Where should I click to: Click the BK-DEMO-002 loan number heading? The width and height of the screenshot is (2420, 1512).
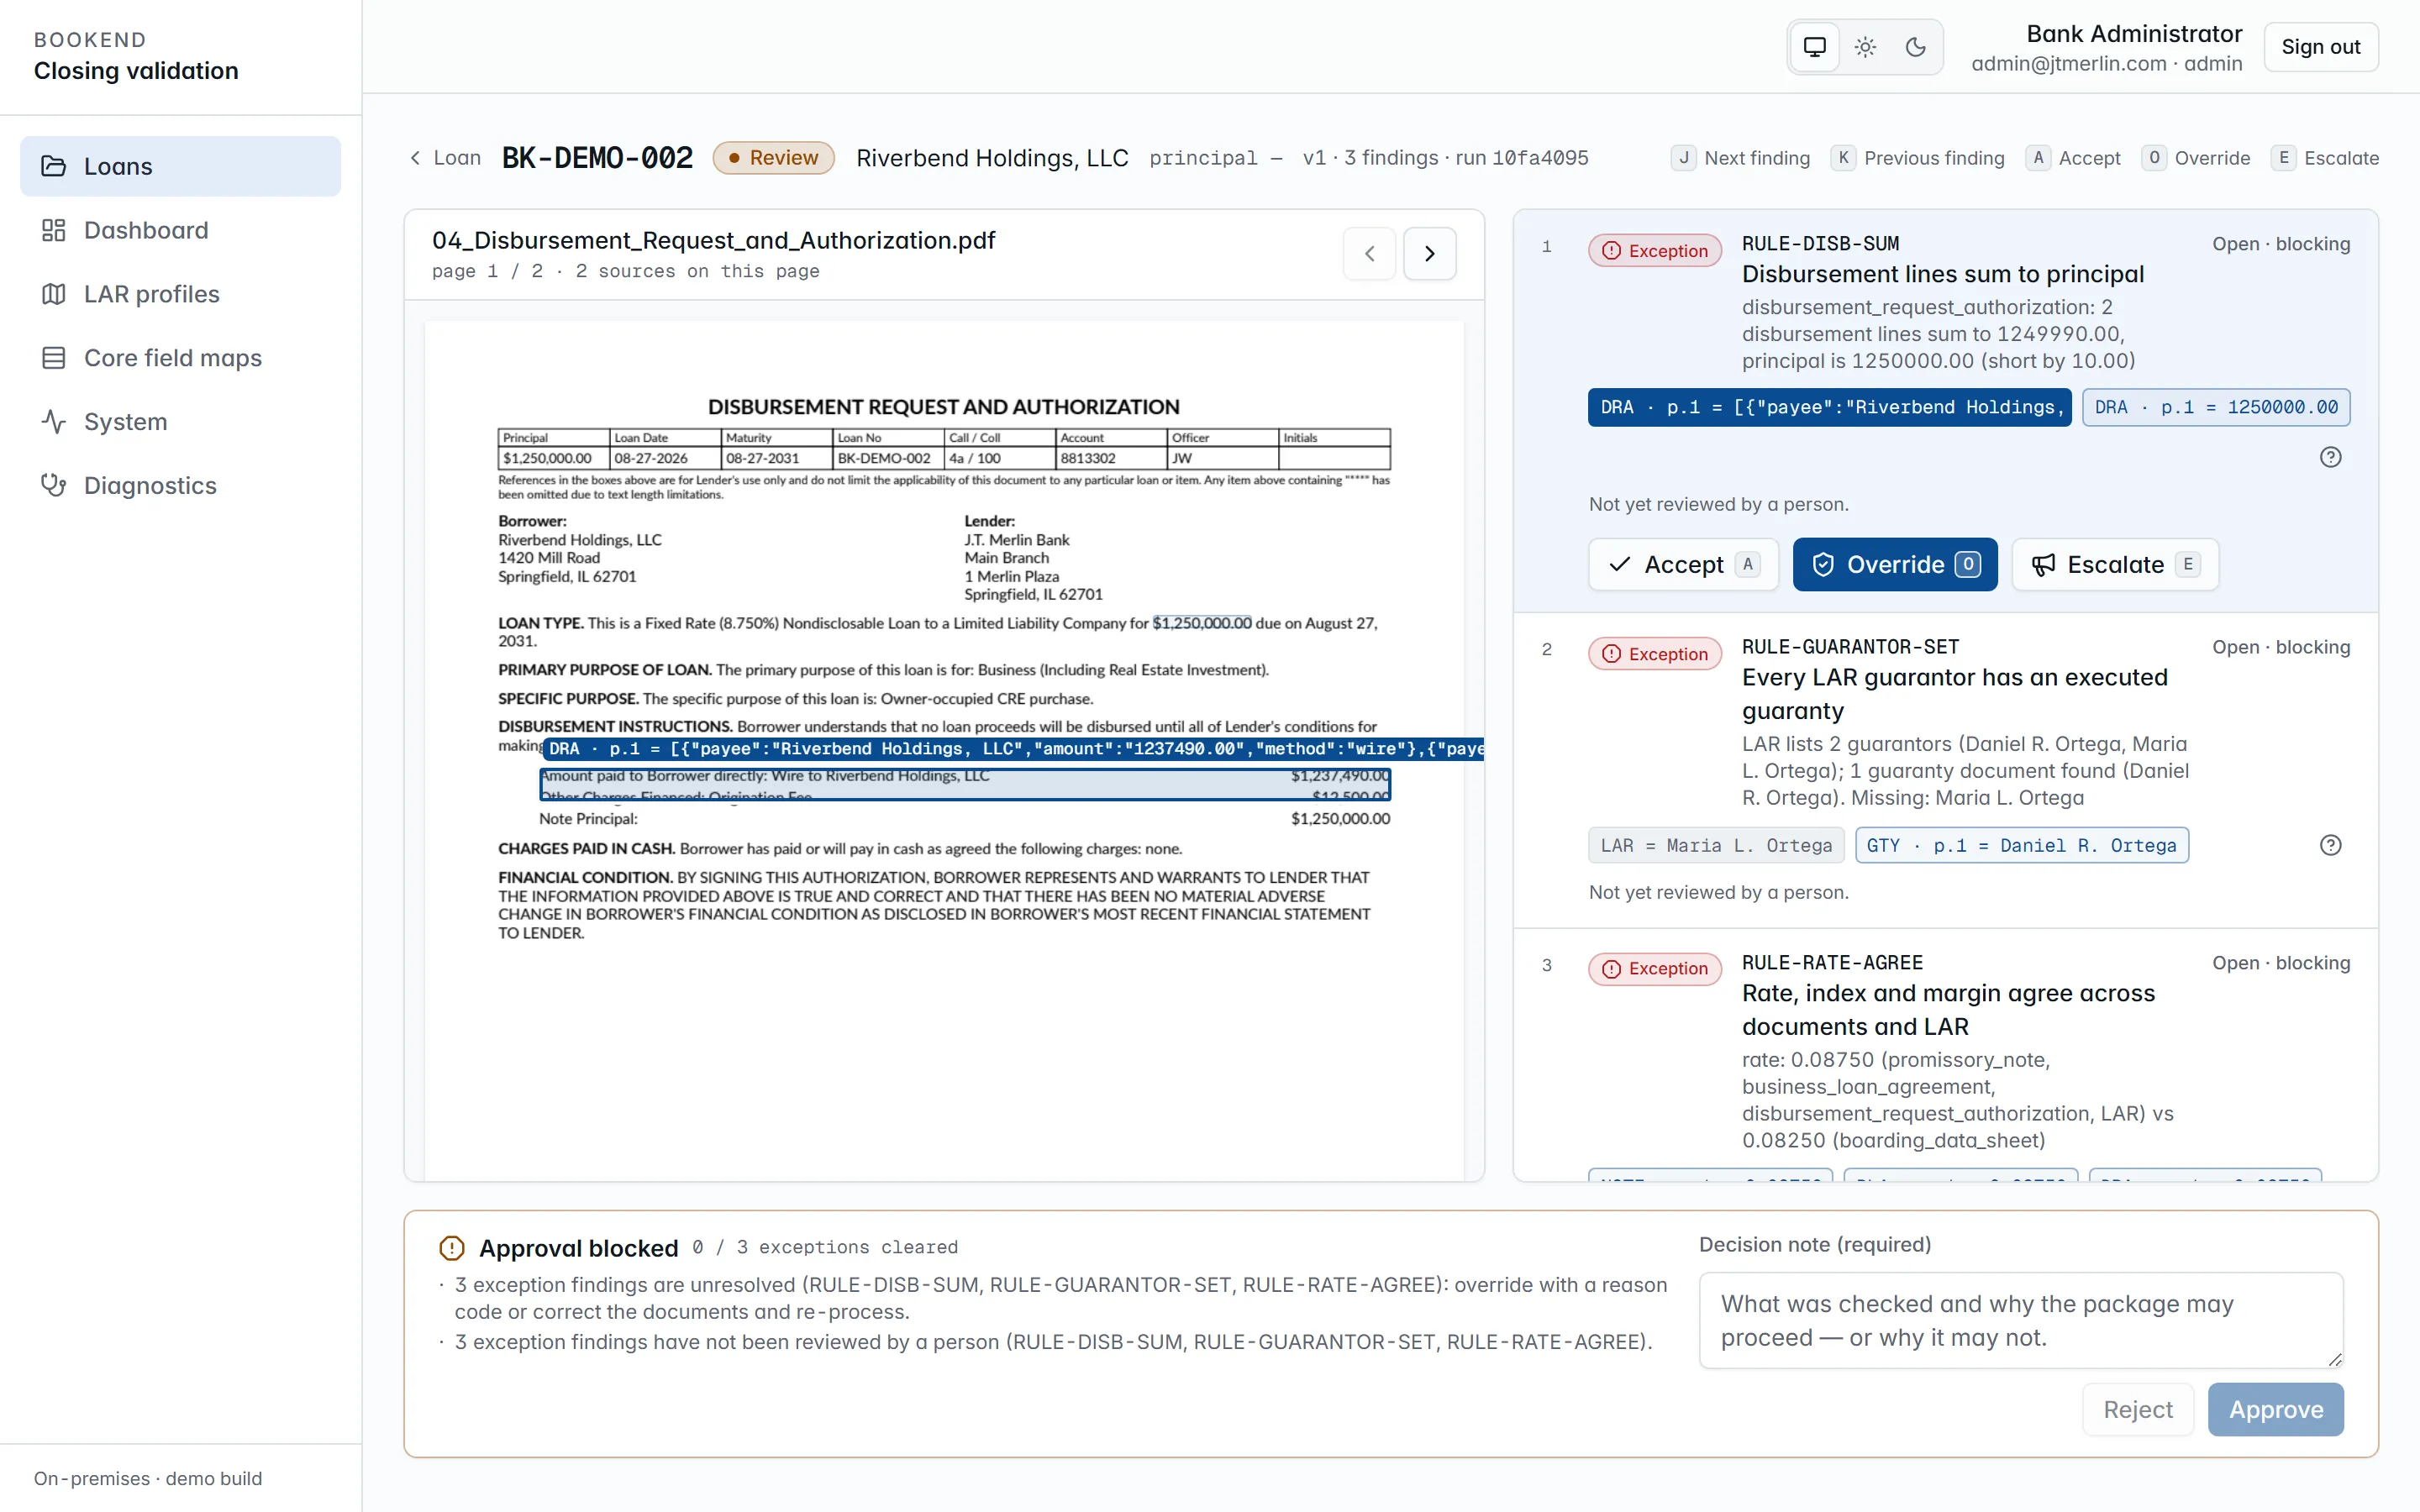[x=597, y=158]
